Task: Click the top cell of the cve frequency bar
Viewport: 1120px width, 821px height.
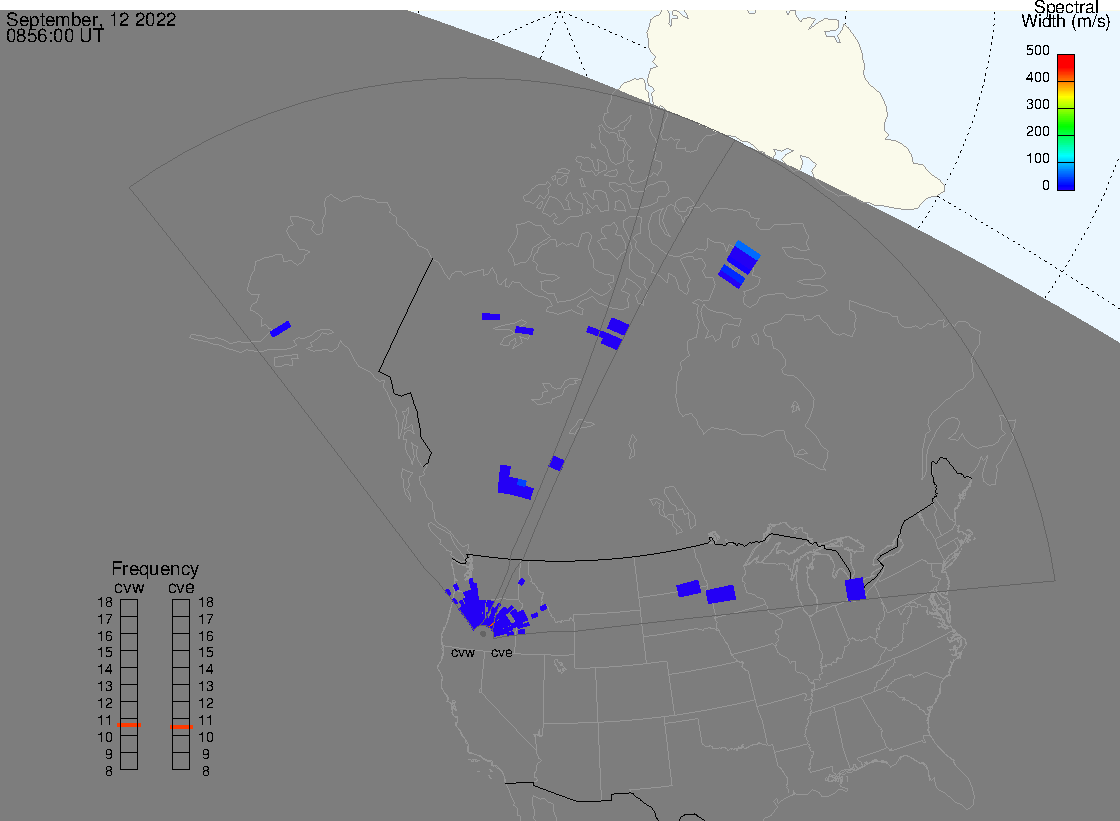Action: (x=181, y=608)
